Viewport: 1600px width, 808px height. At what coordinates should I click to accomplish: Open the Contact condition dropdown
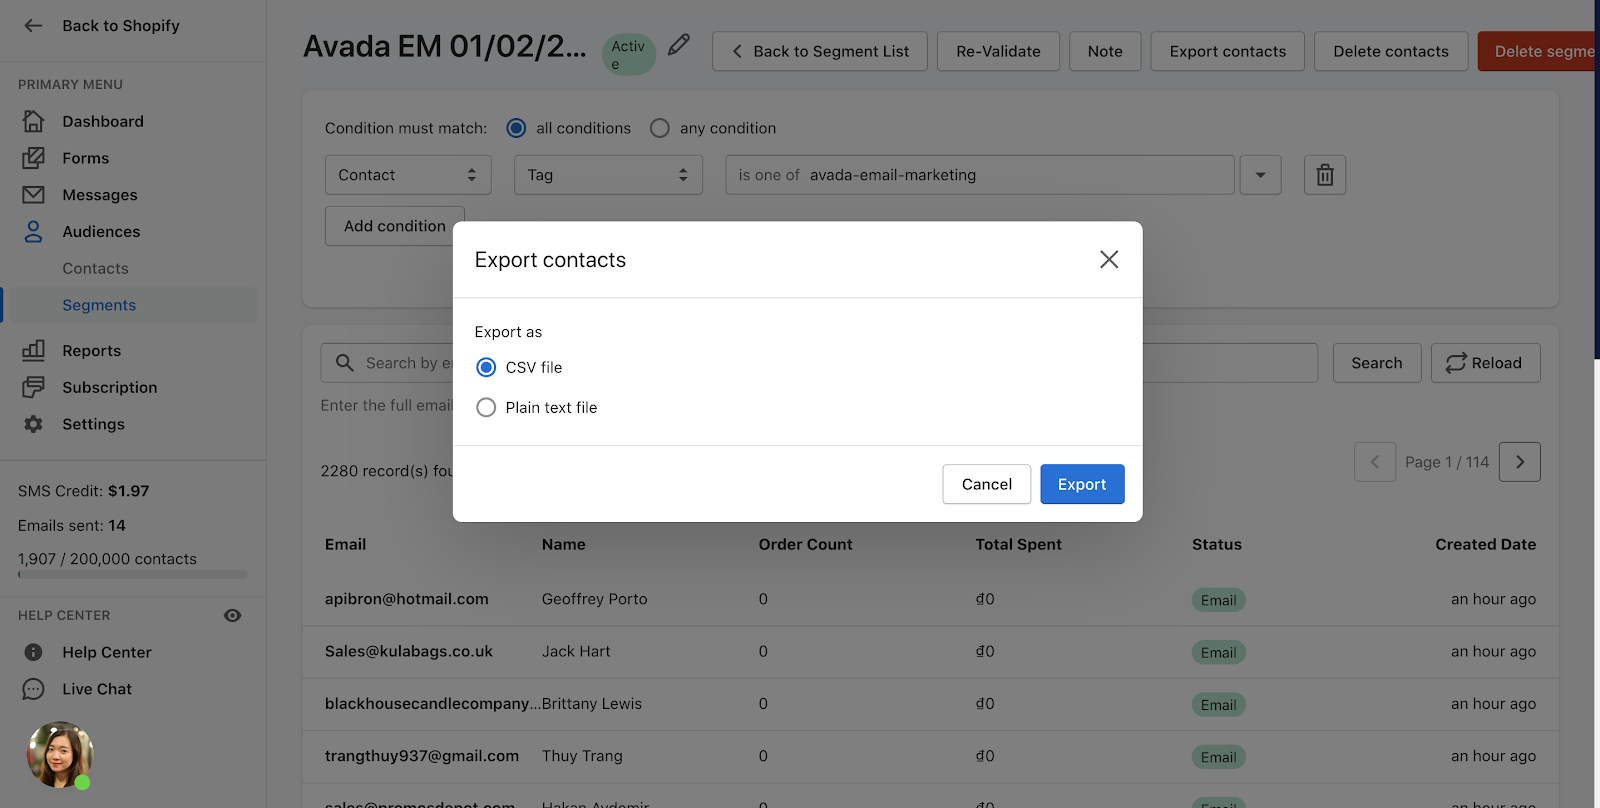tap(408, 175)
